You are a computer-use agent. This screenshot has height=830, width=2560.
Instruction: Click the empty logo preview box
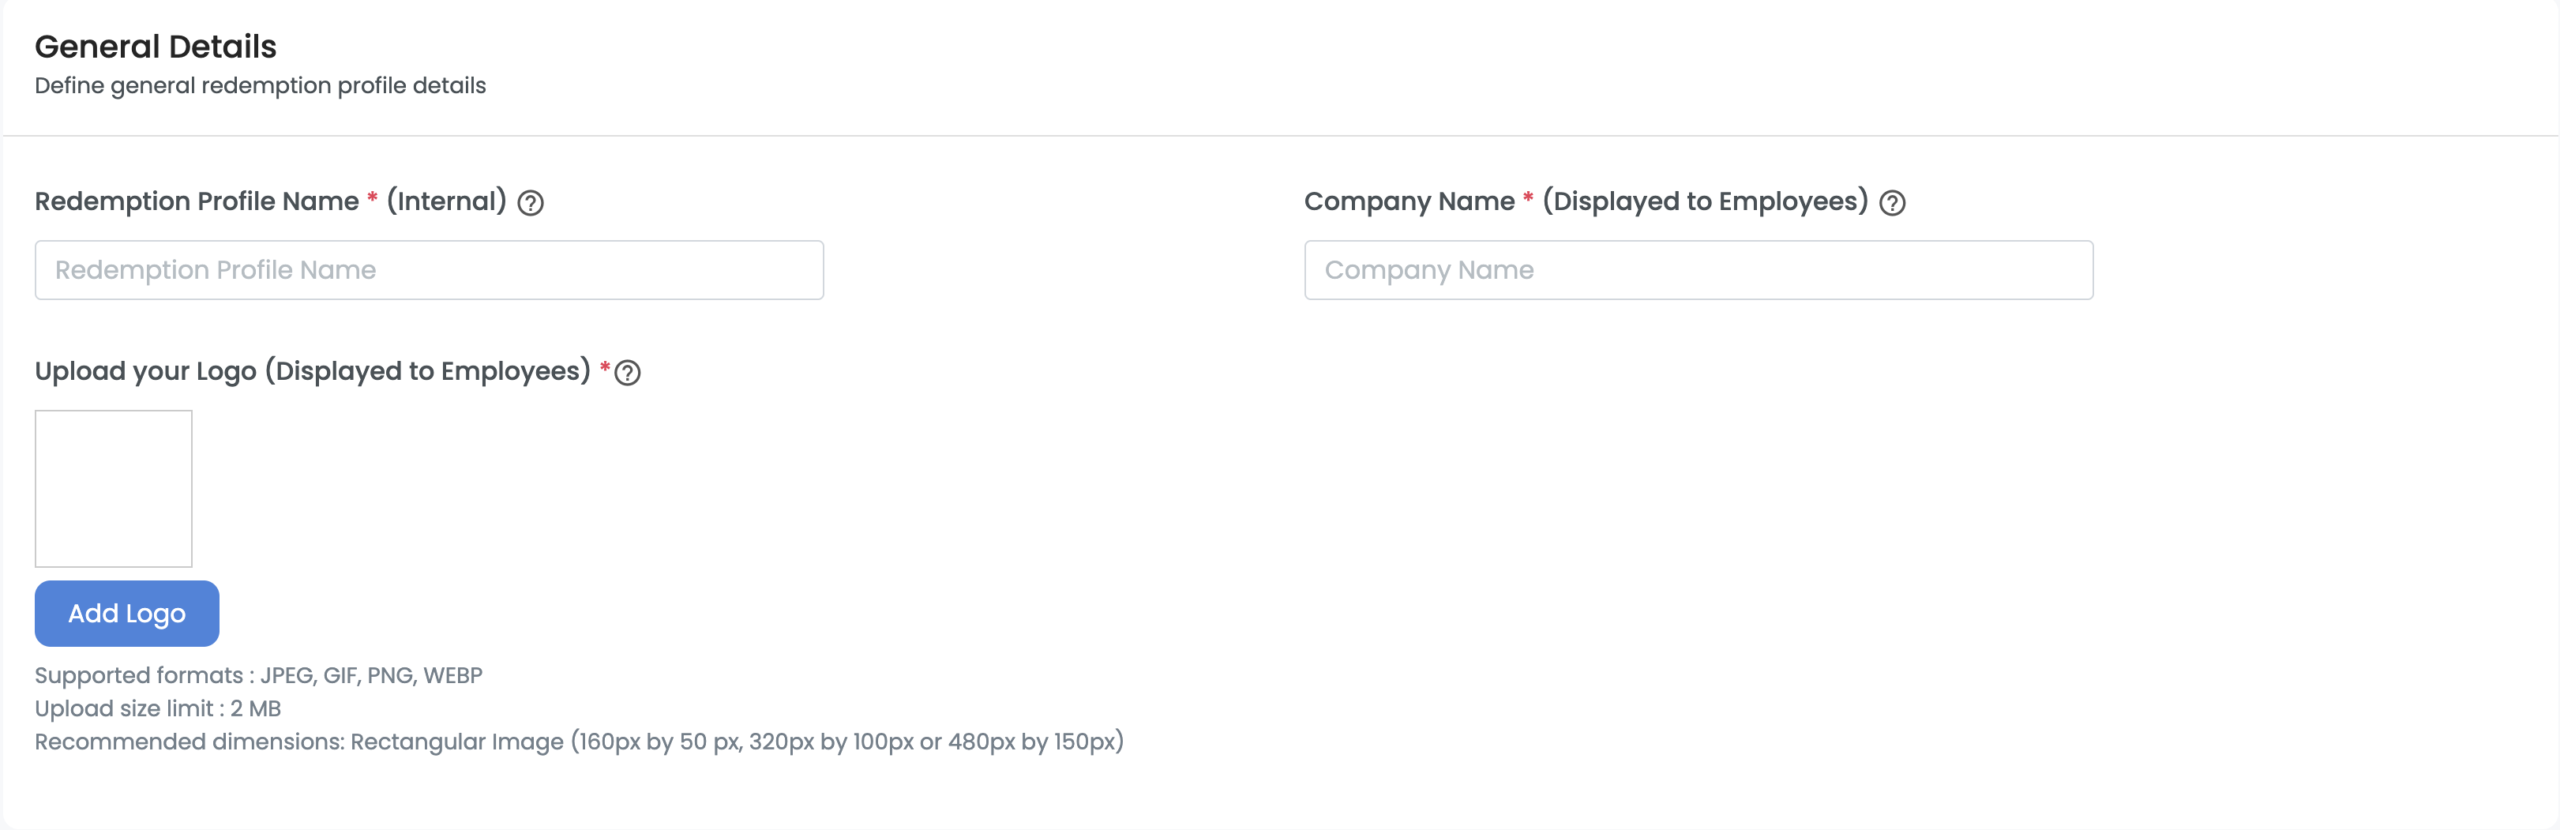[x=114, y=488]
